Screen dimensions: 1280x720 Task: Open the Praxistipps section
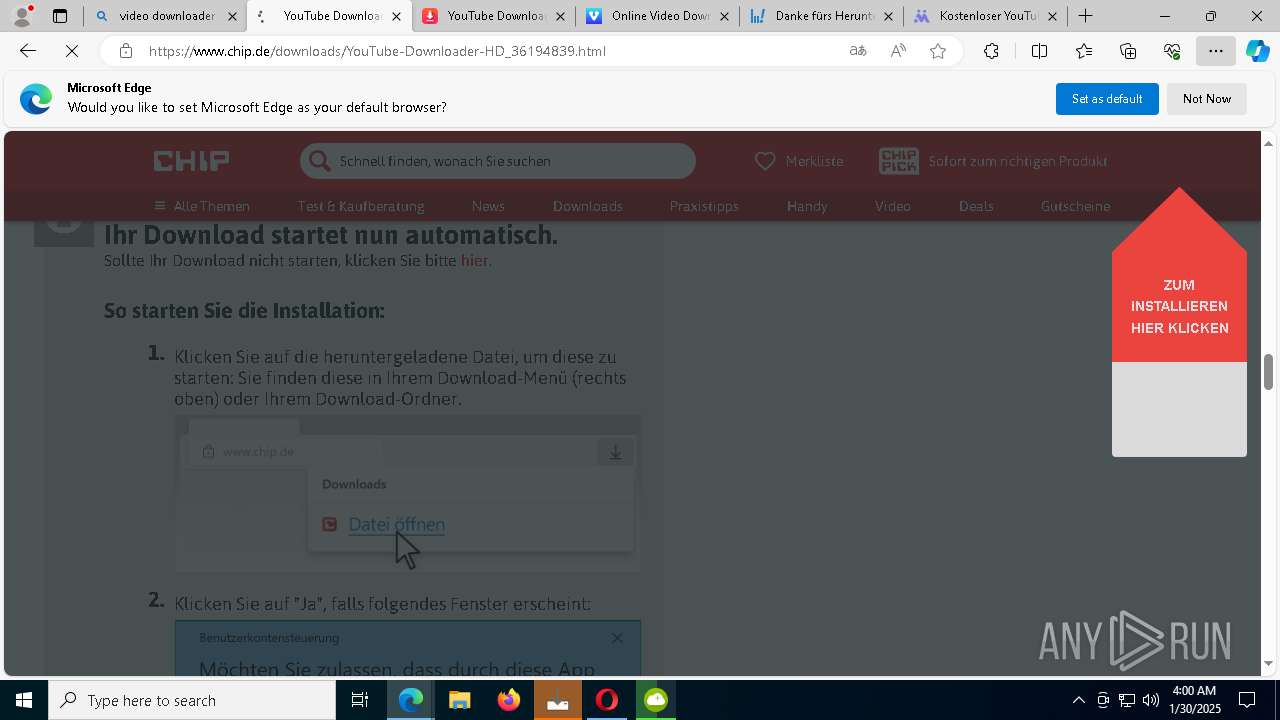704,206
